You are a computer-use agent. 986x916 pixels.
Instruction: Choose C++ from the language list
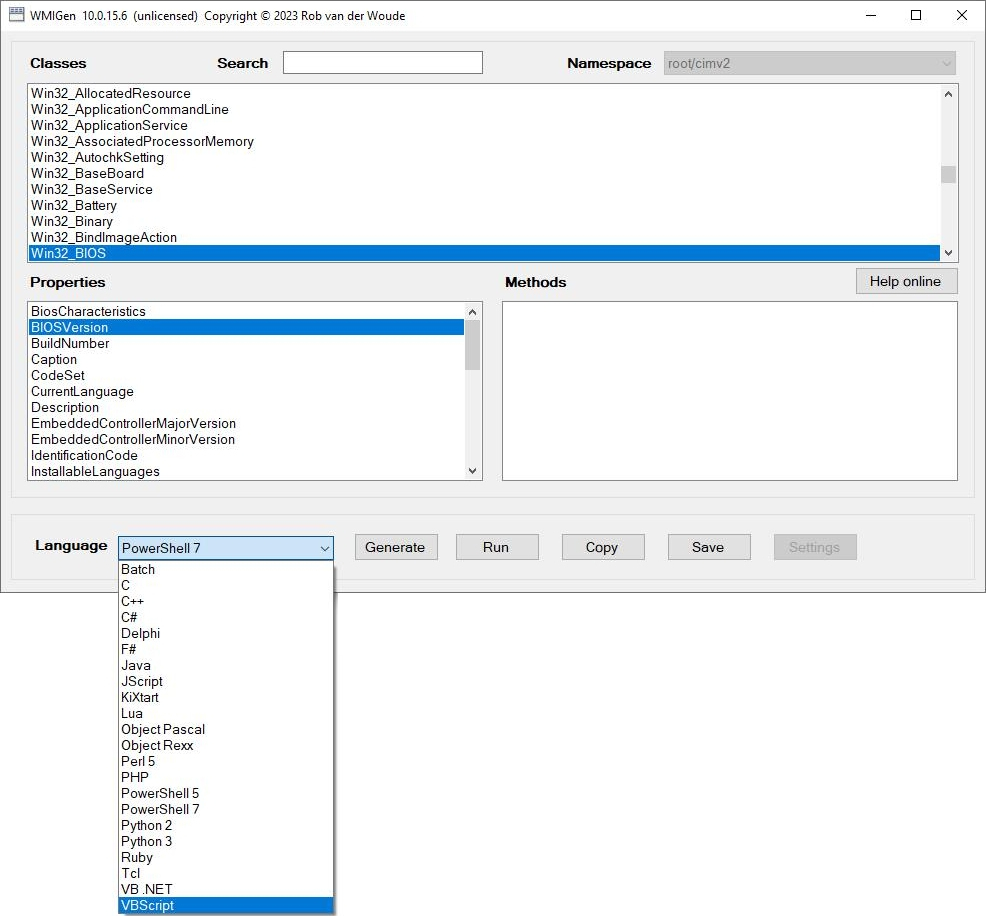(226, 601)
